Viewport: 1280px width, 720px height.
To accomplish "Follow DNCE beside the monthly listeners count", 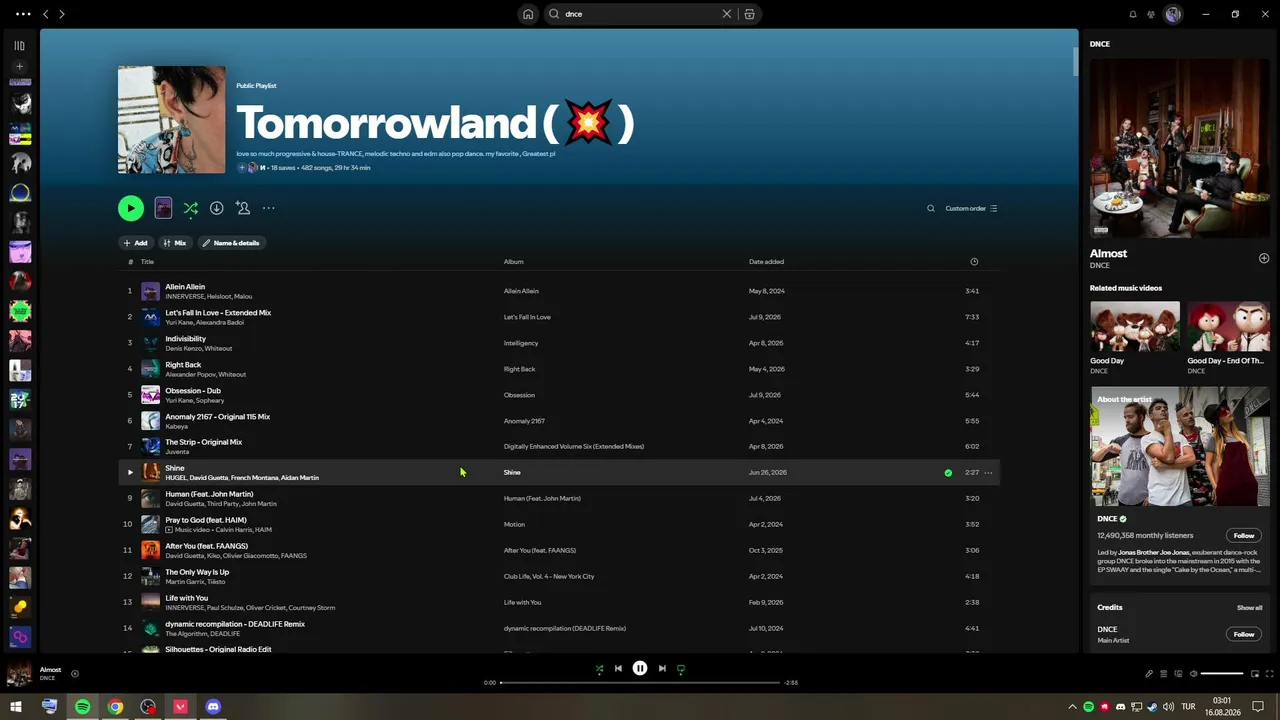I will tap(1243, 535).
